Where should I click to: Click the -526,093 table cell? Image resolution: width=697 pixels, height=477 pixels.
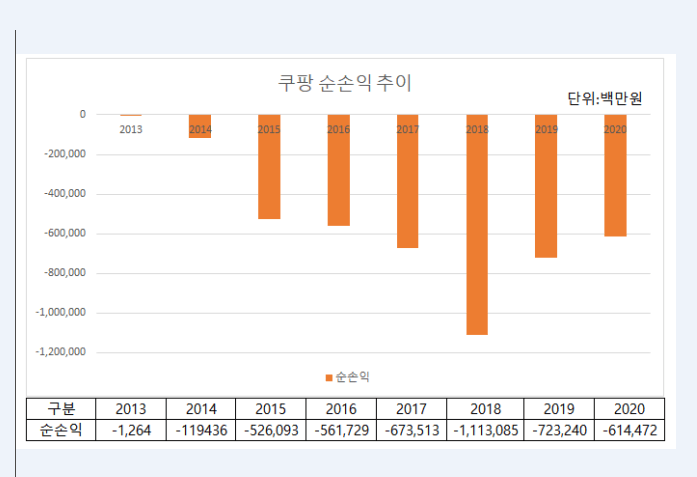[x=271, y=430]
